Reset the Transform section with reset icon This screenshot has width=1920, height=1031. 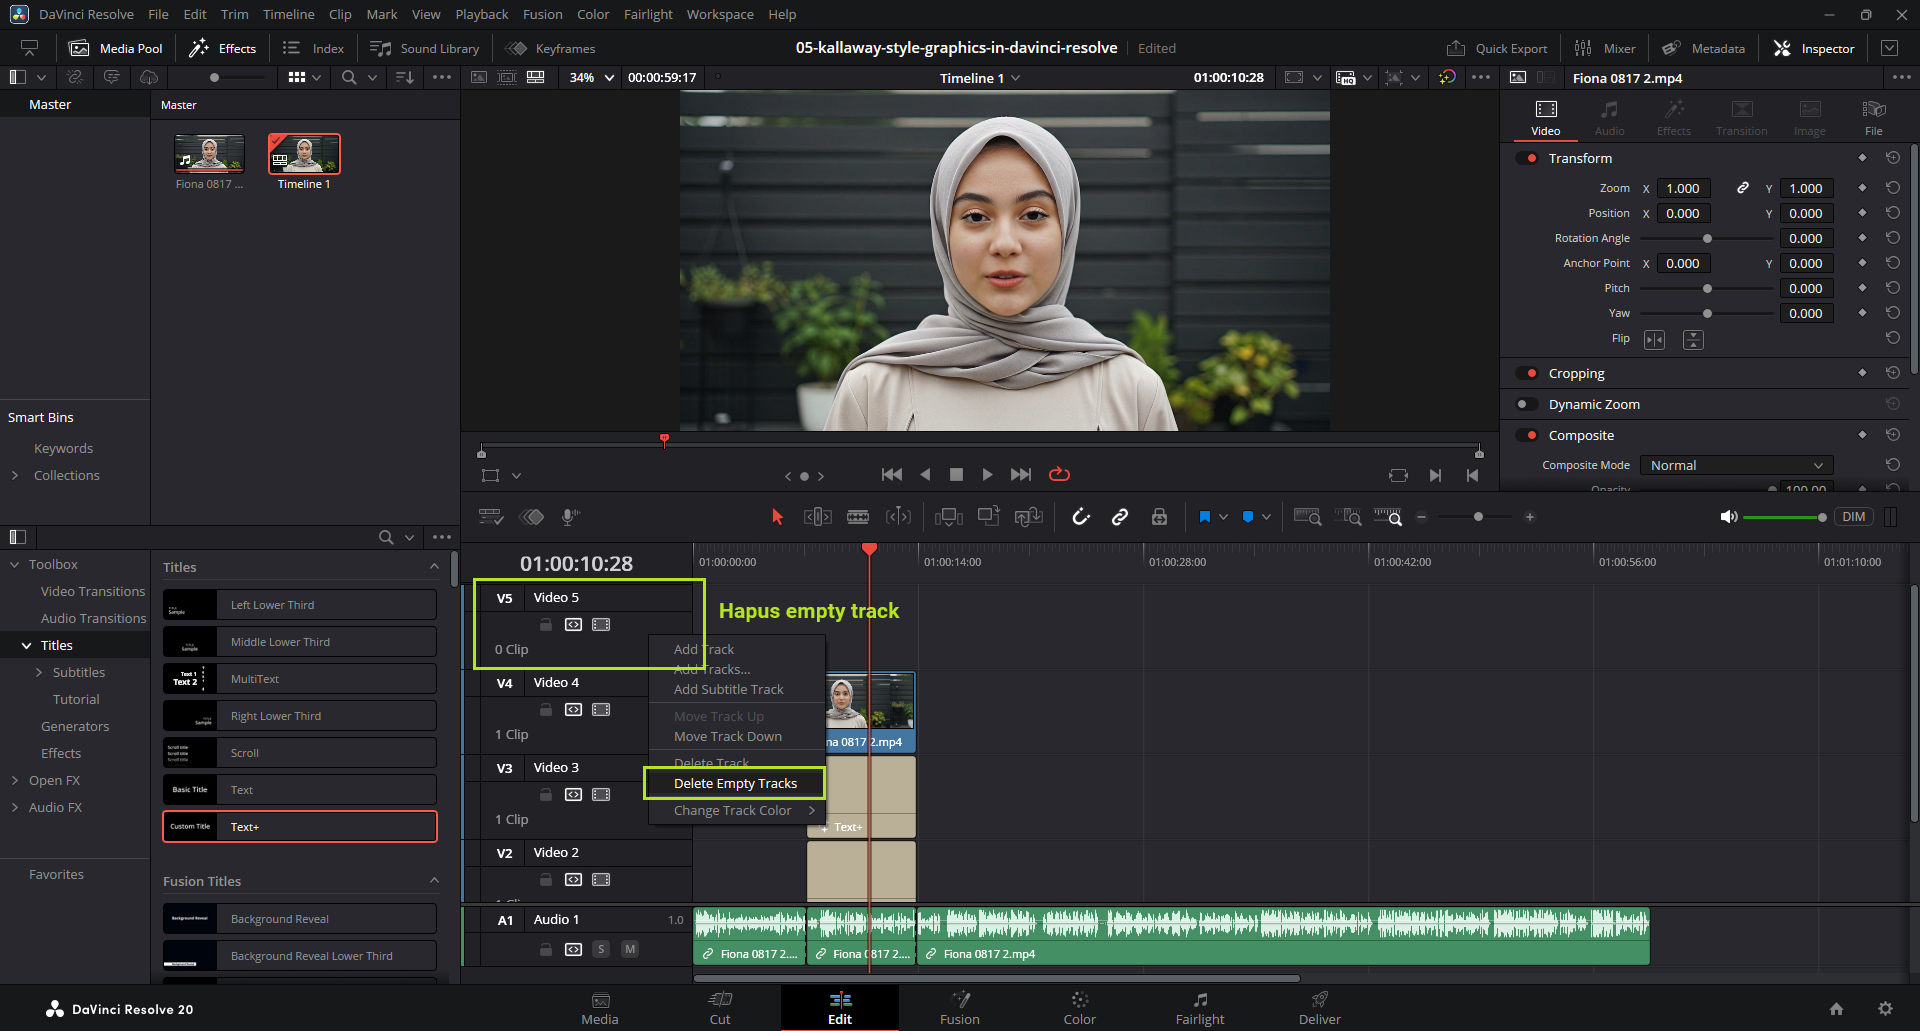click(1892, 158)
